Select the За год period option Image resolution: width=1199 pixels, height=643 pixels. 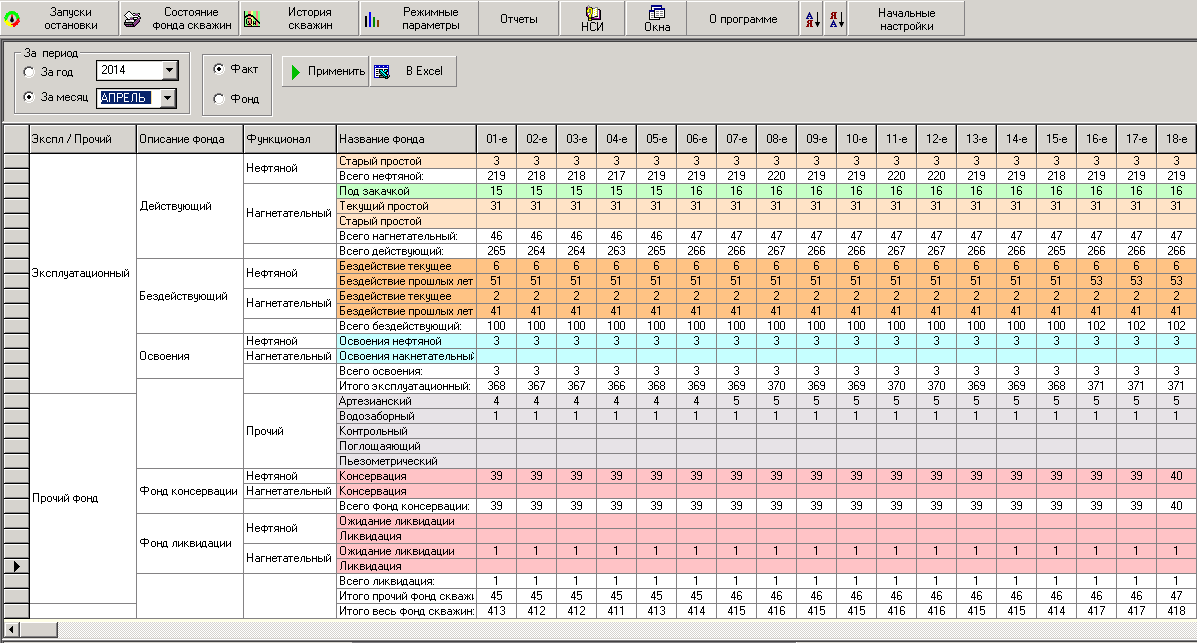[x=29, y=72]
